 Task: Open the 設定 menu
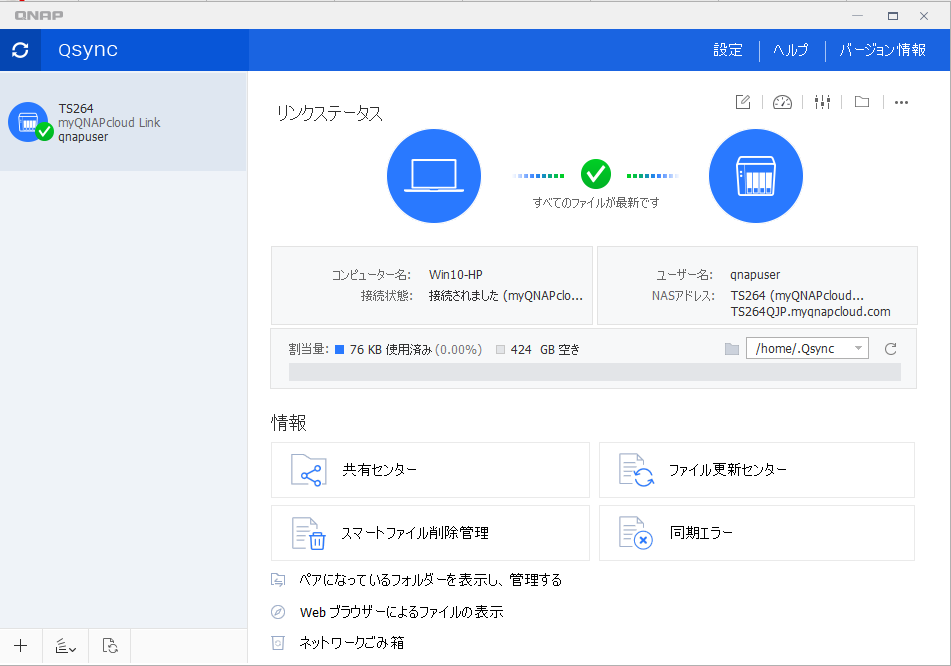[x=728, y=50]
